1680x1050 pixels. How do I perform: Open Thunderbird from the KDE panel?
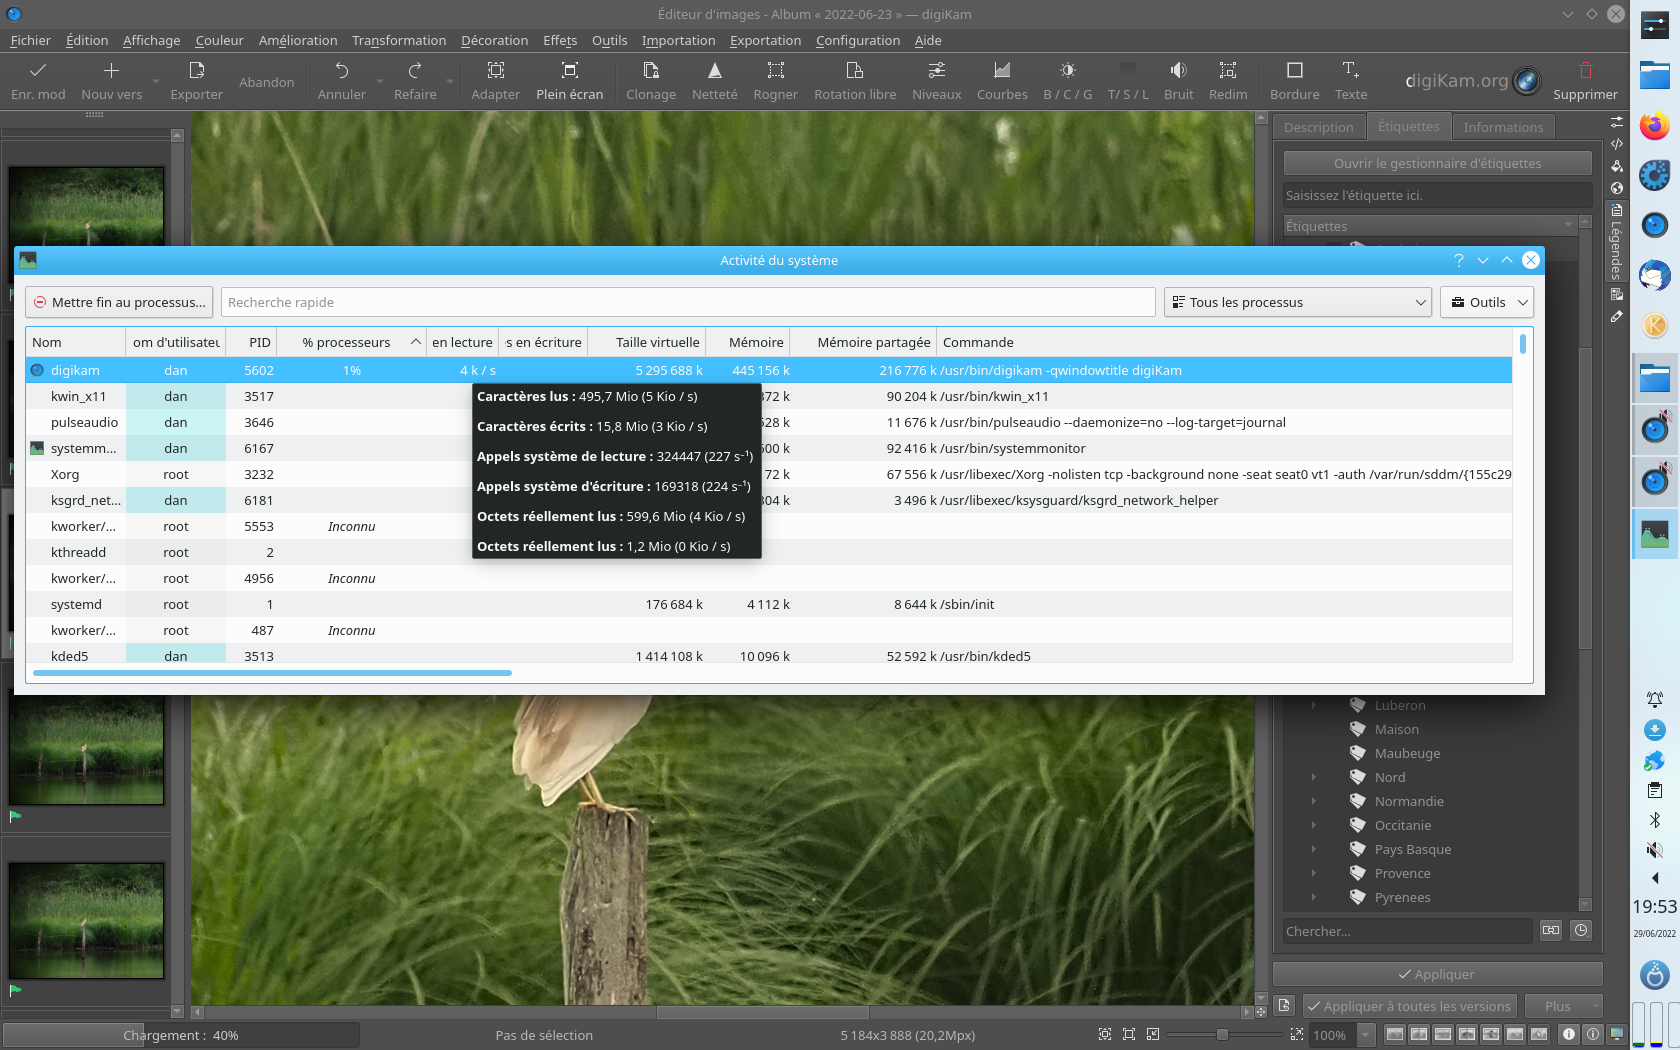click(1655, 275)
